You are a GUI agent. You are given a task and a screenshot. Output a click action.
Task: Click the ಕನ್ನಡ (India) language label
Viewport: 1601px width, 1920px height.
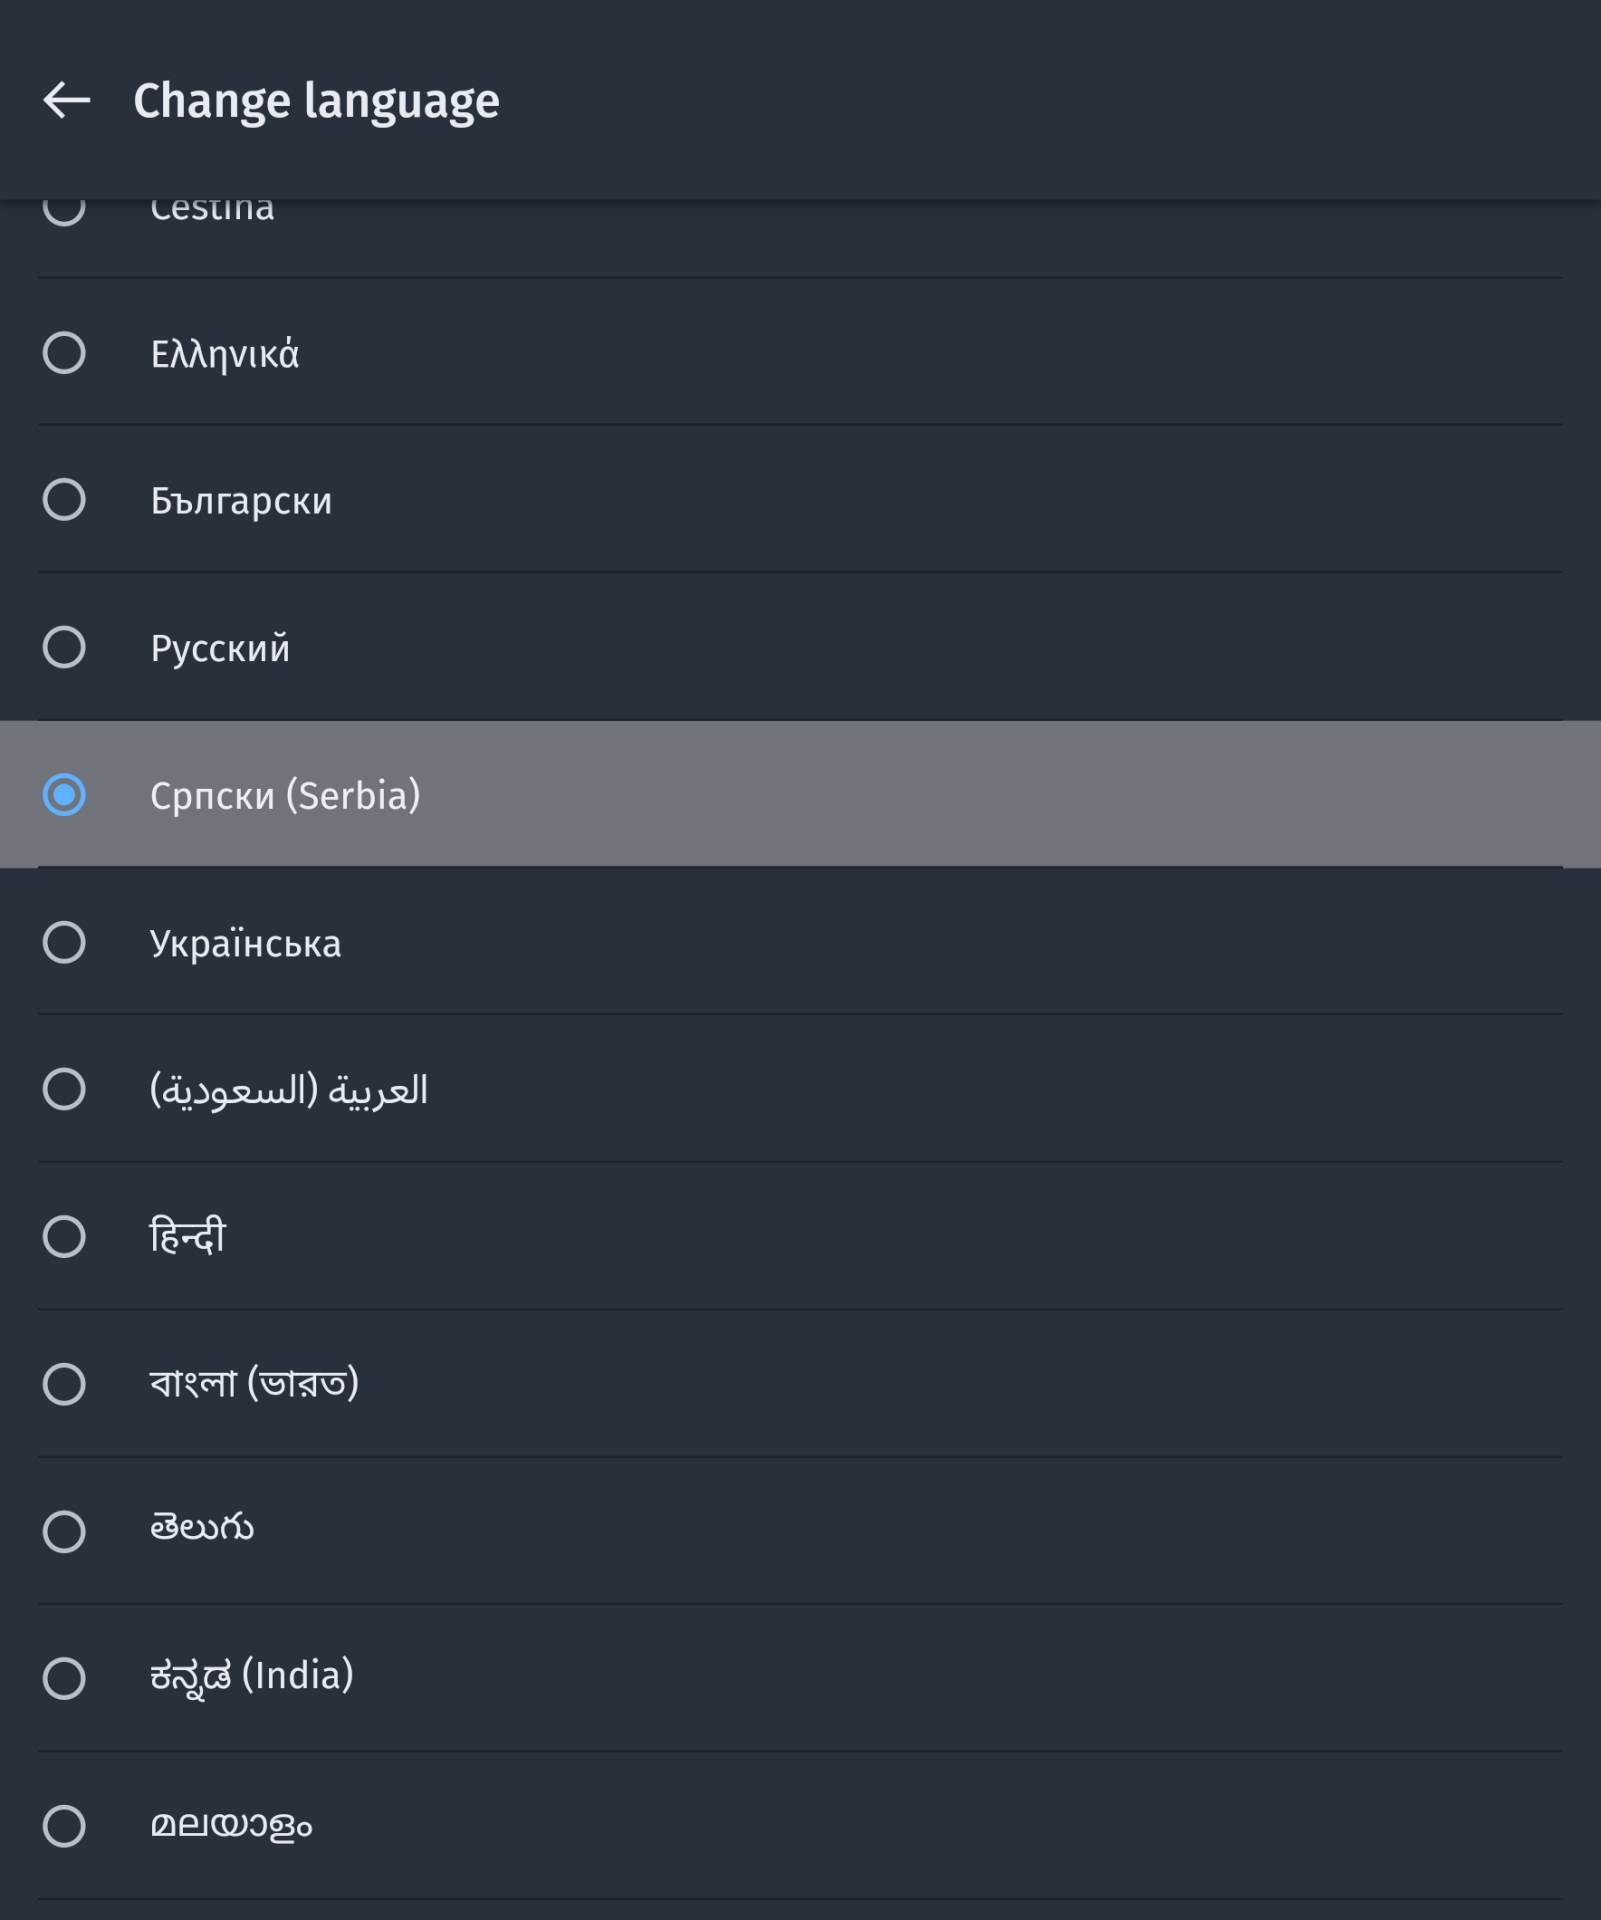coord(252,1676)
